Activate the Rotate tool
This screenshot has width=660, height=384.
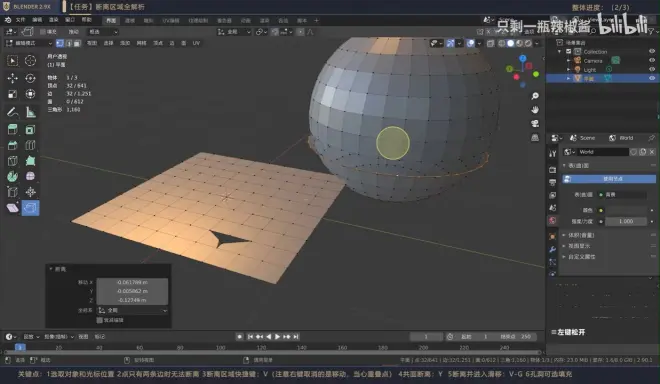click(30, 78)
